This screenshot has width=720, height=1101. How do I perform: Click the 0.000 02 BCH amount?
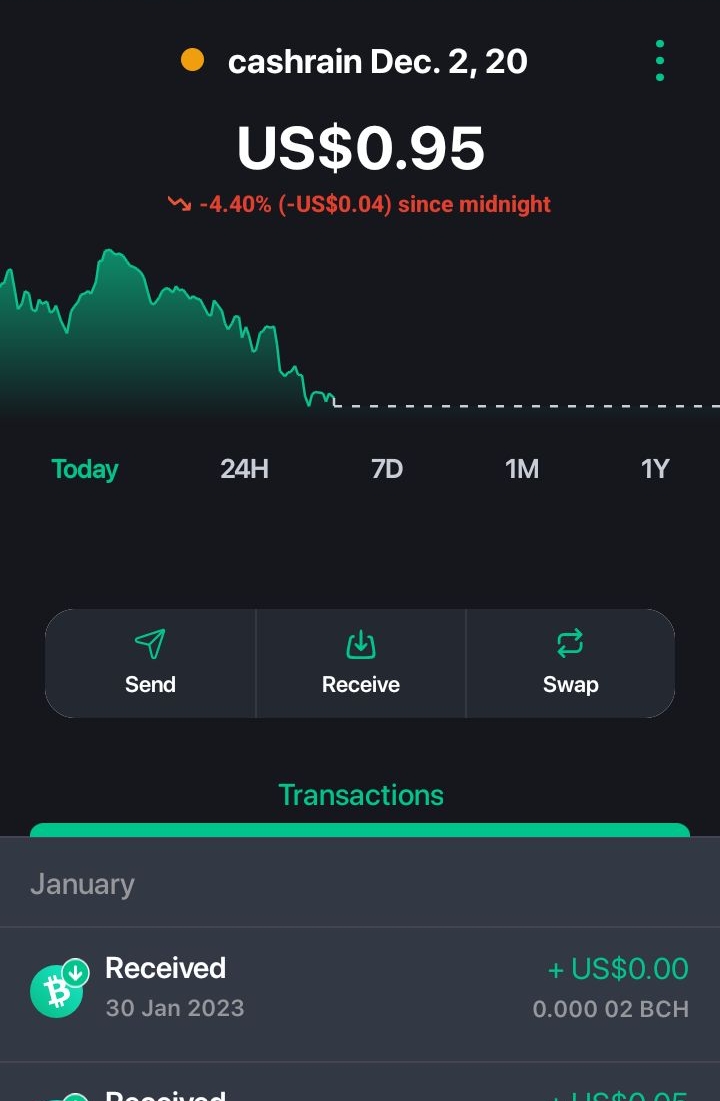tap(610, 1009)
